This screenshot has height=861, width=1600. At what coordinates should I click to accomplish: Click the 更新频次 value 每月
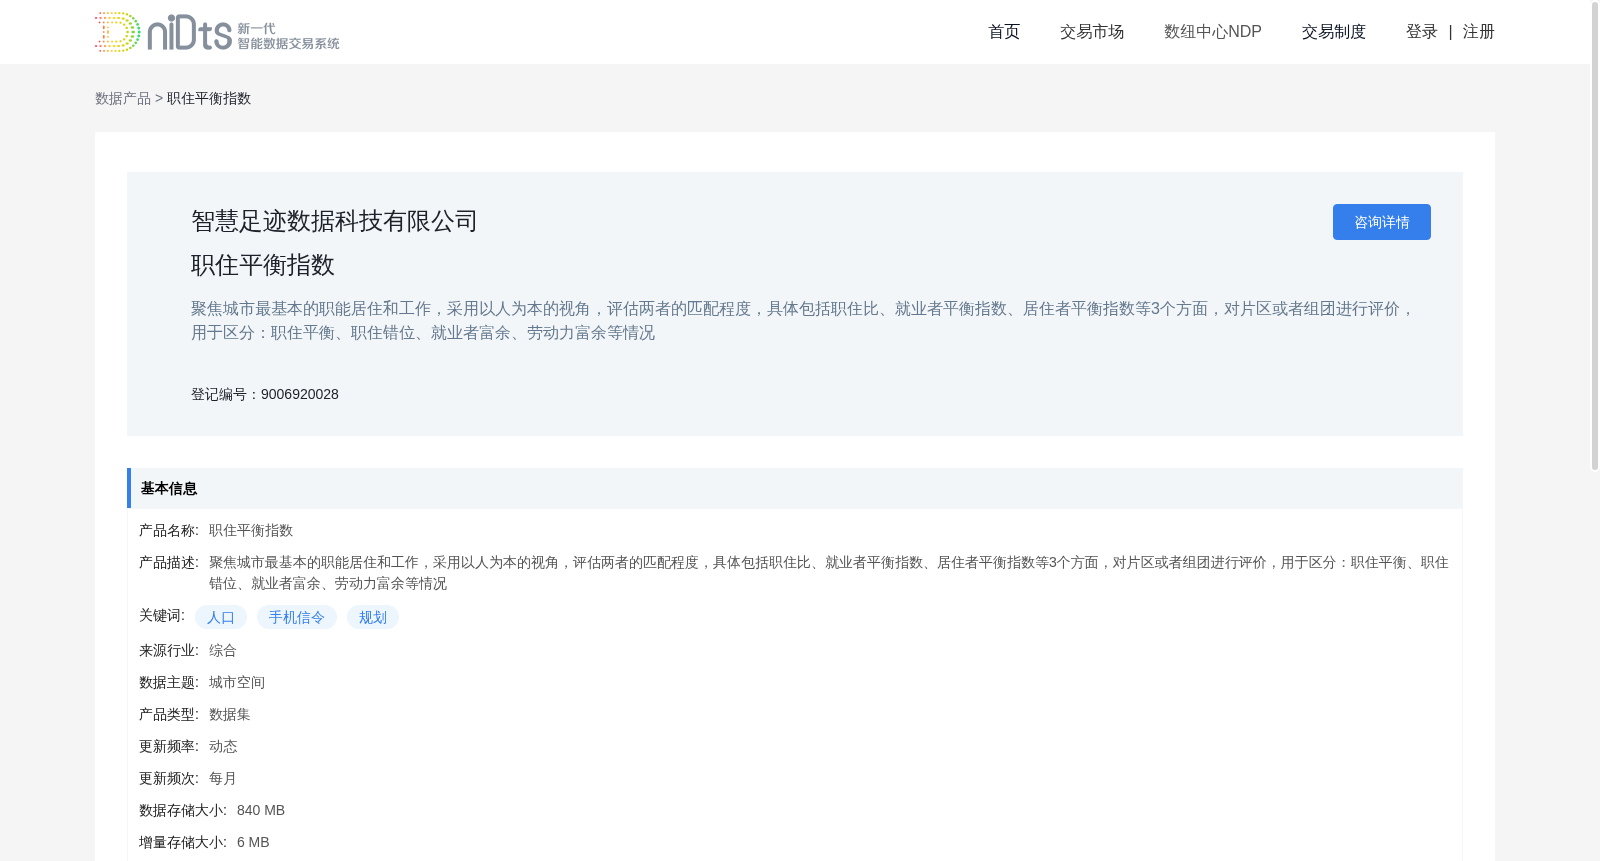(x=223, y=778)
